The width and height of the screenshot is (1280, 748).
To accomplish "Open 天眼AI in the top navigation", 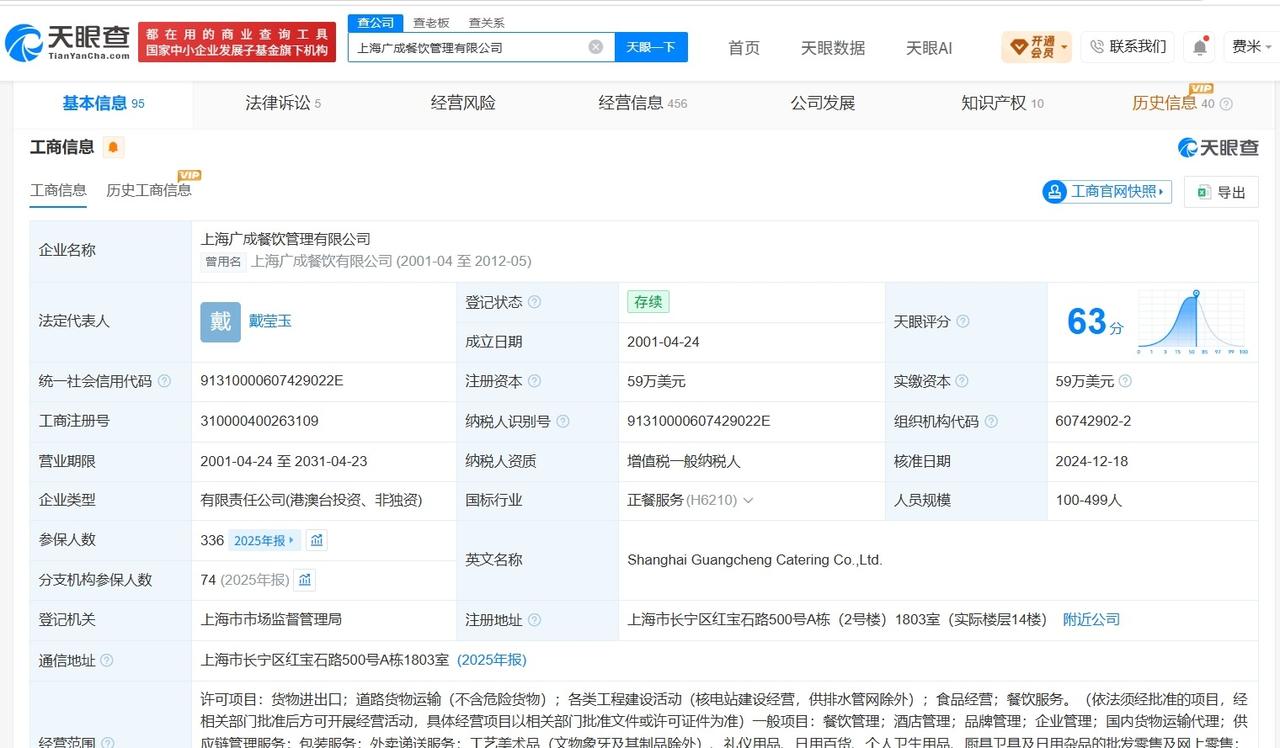I will pos(929,47).
